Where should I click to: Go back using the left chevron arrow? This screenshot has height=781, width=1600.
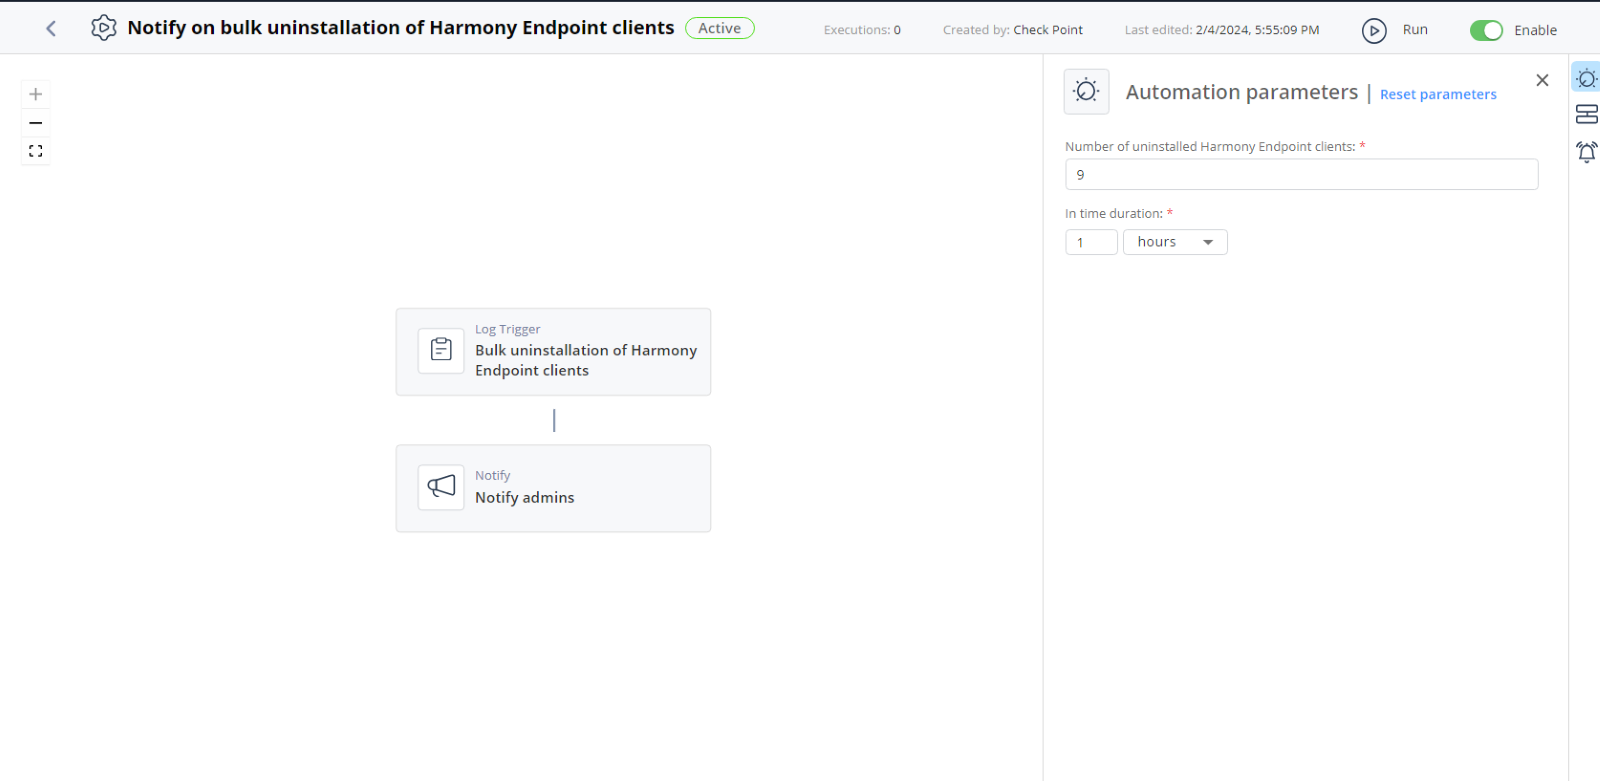(x=51, y=29)
